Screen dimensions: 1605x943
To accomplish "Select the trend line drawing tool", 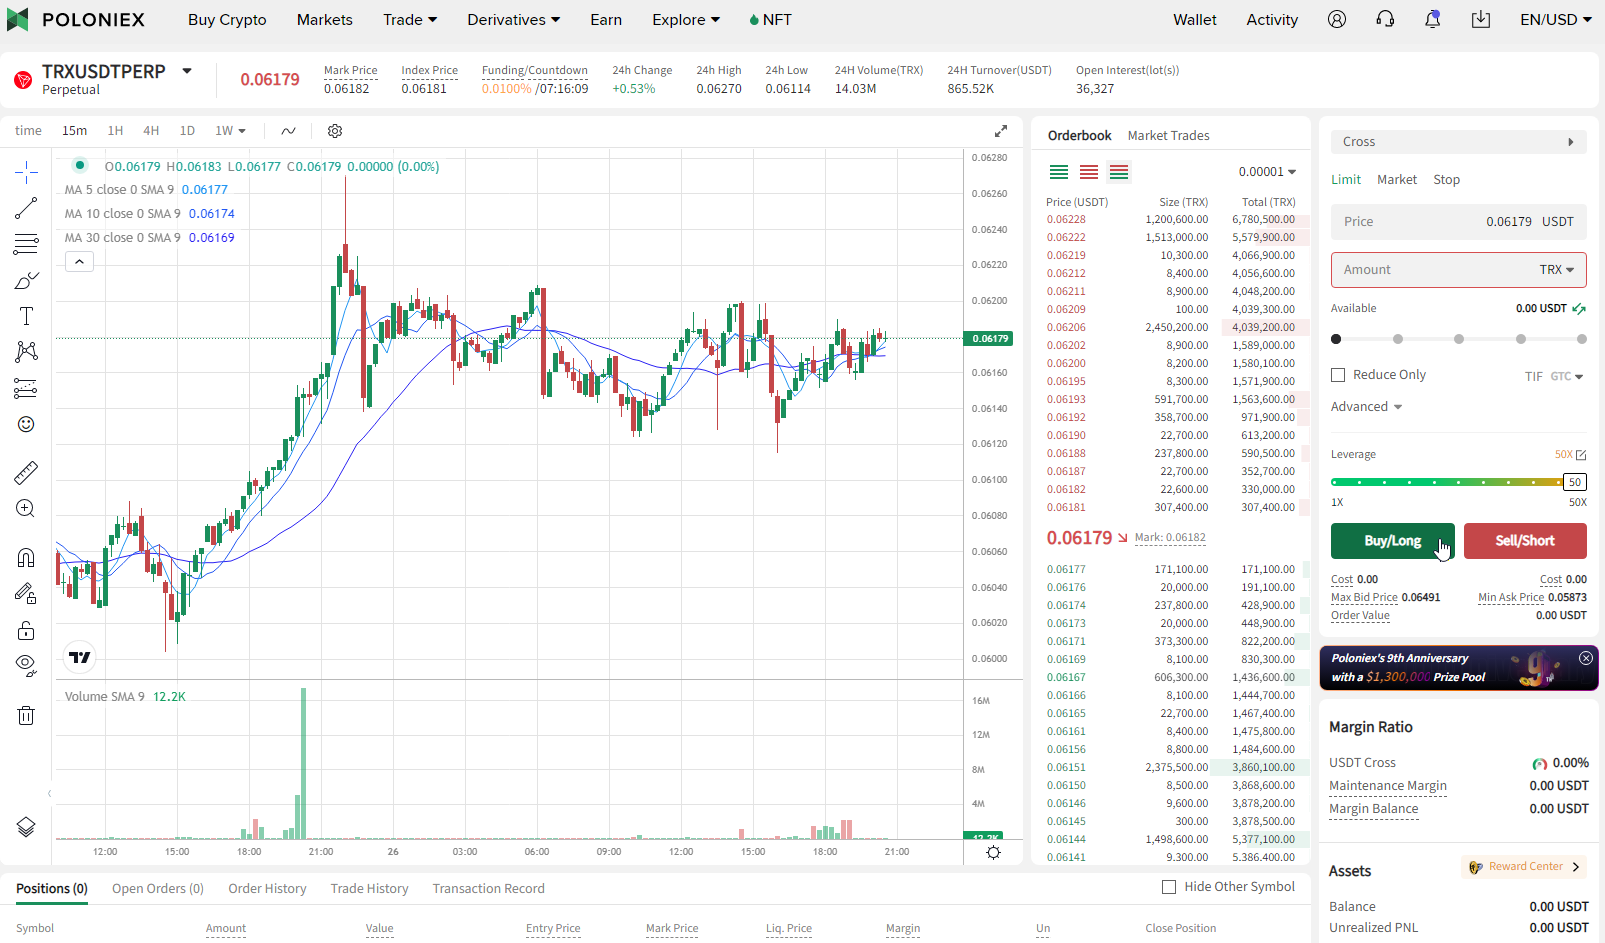I will click(x=26, y=208).
